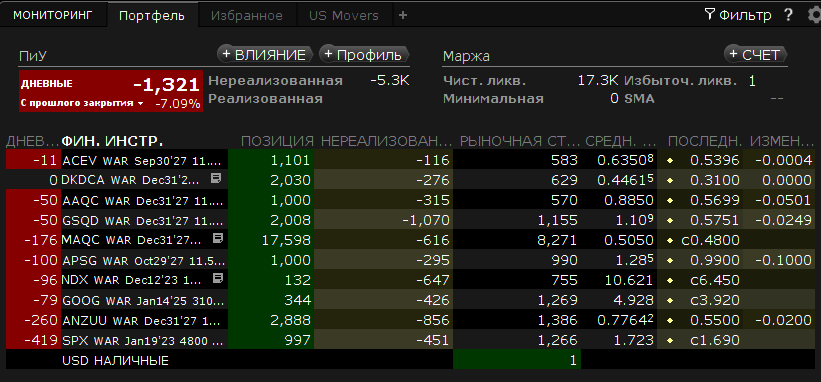The image size is (821, 382).
Task: Switch to the МОНИТОРИНГ tab
Action: point(52,15)
